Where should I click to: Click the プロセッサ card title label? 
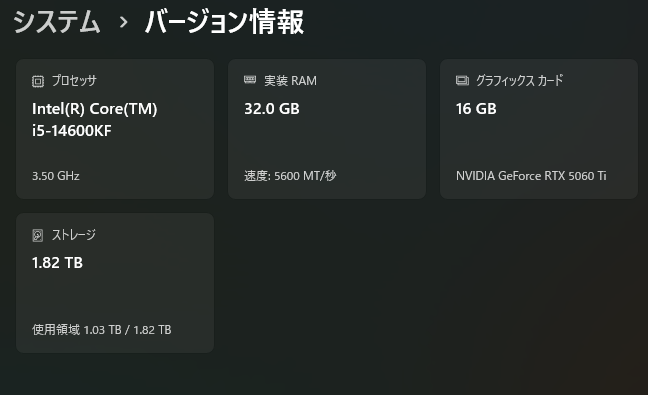pyautogui.click(x=74, y=81)
